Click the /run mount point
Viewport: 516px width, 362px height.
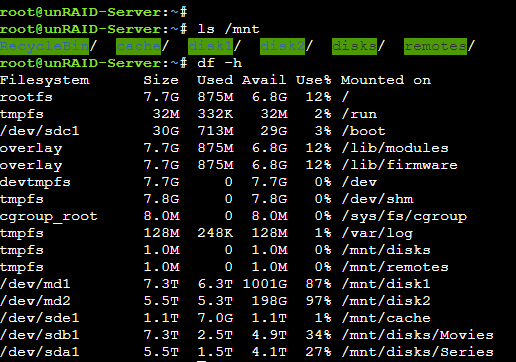(x=359, y=114)
